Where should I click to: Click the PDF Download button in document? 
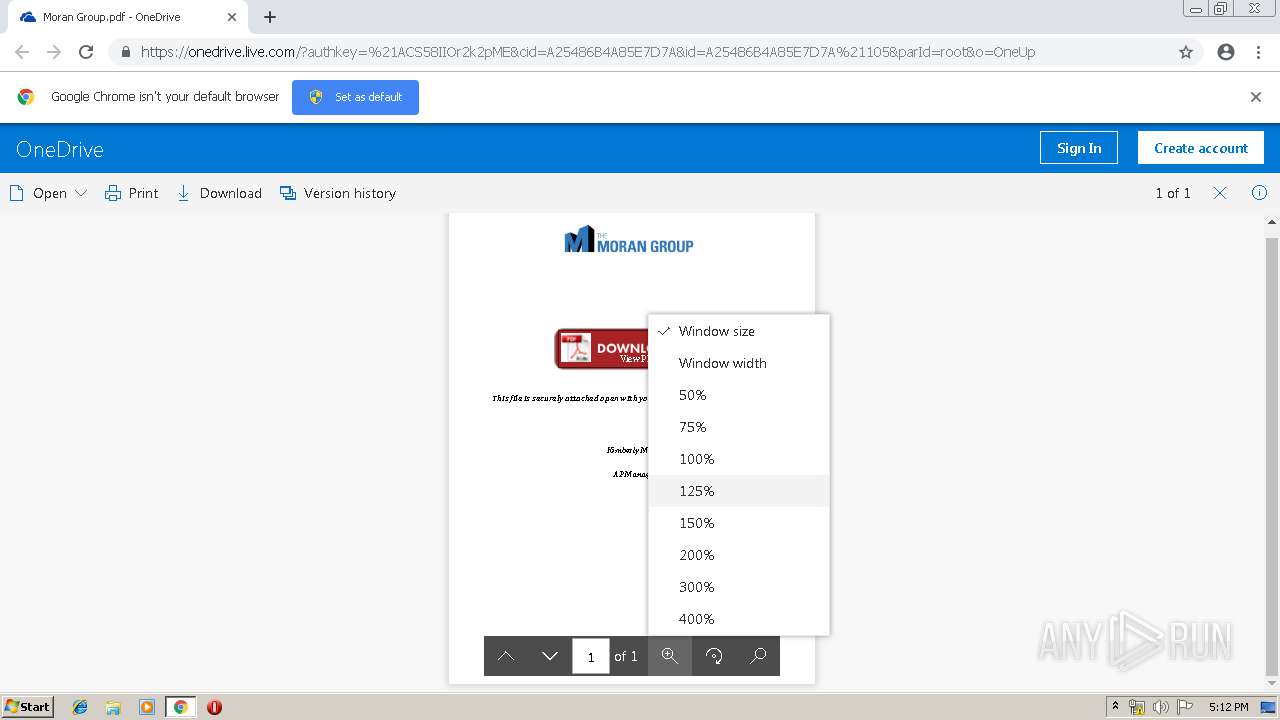(x=602, y=349)
